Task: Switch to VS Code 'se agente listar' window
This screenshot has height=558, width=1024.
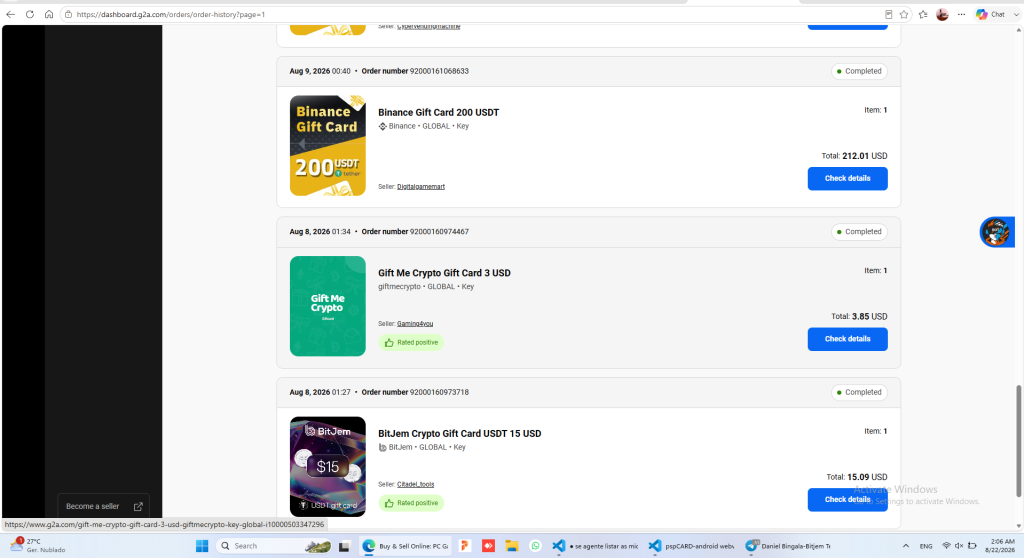Action: point(595,546)
